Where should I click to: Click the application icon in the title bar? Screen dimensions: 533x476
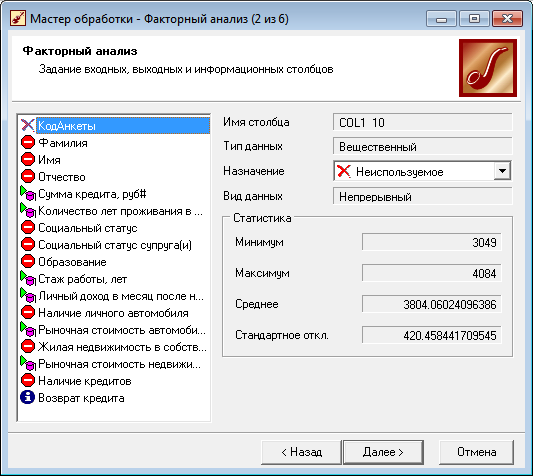[18, 18]
